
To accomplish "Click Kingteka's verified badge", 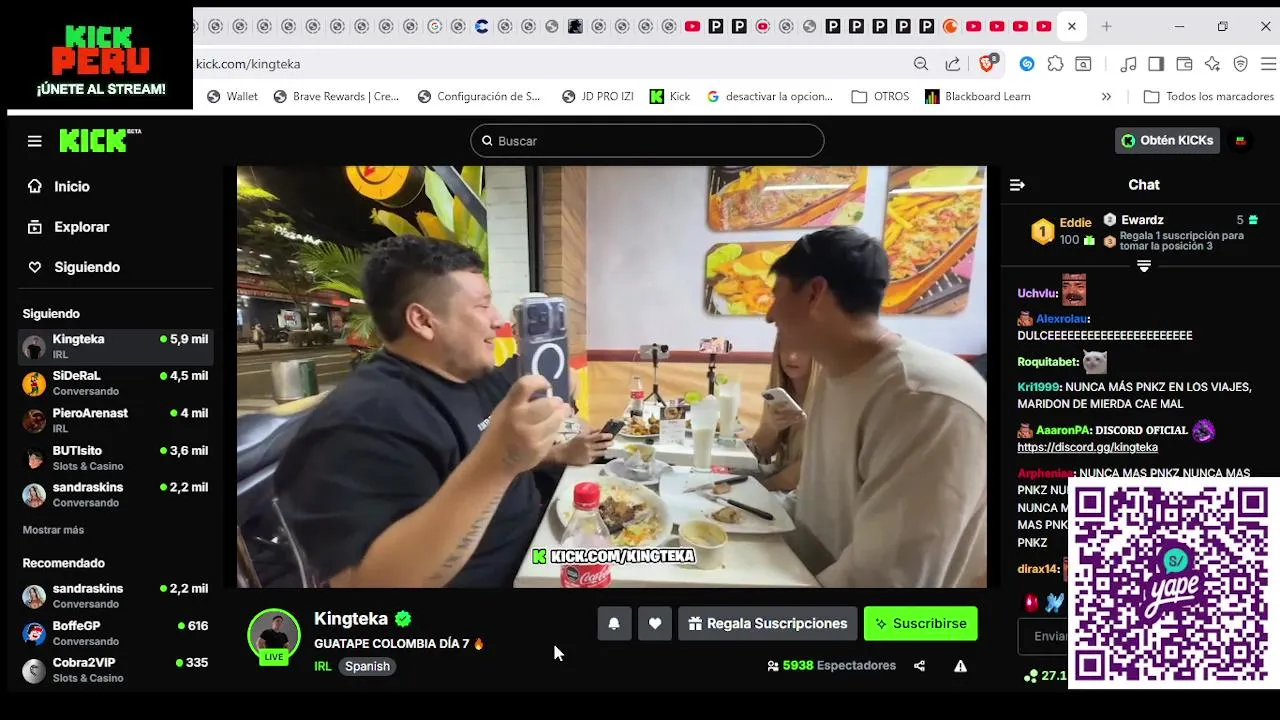I will click(x=403, y=619).
